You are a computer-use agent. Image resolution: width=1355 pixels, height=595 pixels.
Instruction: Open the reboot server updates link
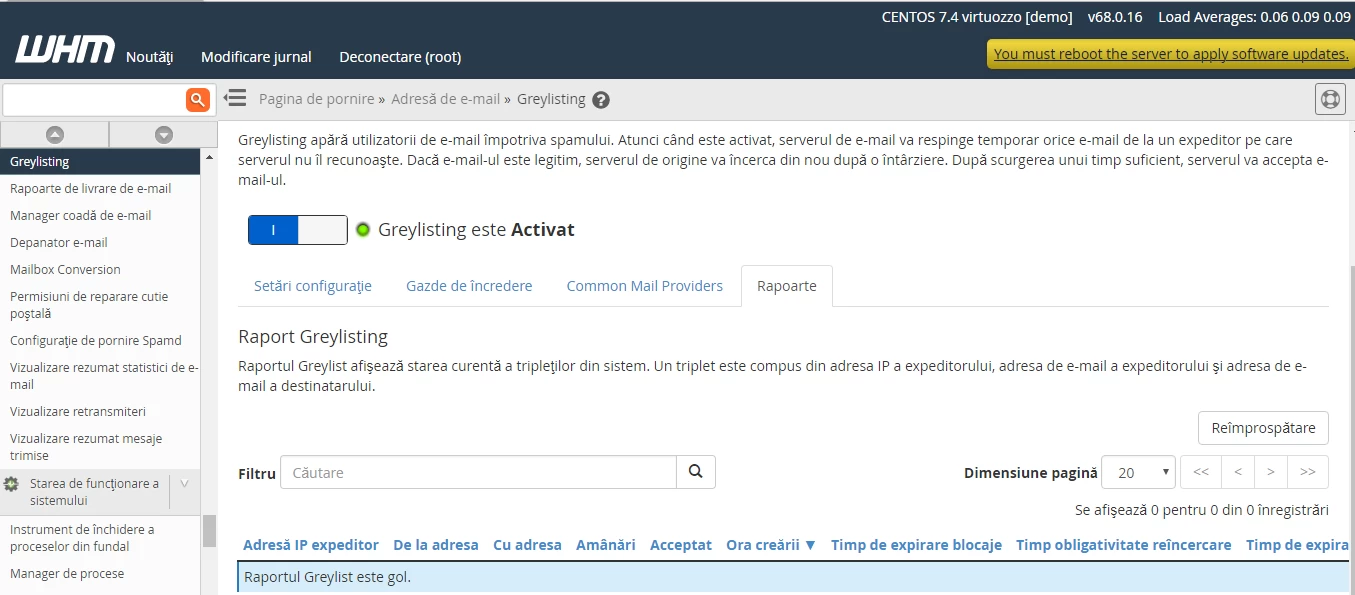pos(1169,53)
